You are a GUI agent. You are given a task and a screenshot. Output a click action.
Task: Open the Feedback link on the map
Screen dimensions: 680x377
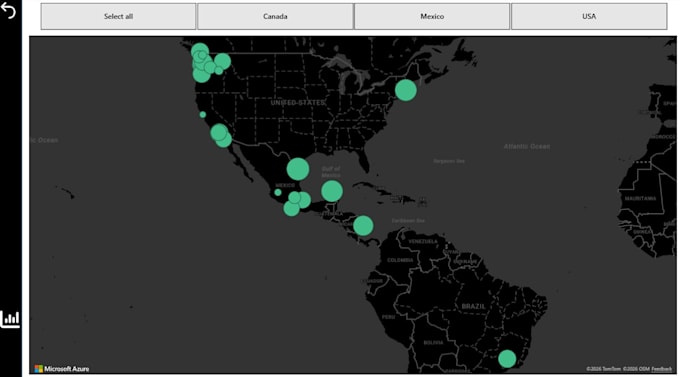point(661,369)
